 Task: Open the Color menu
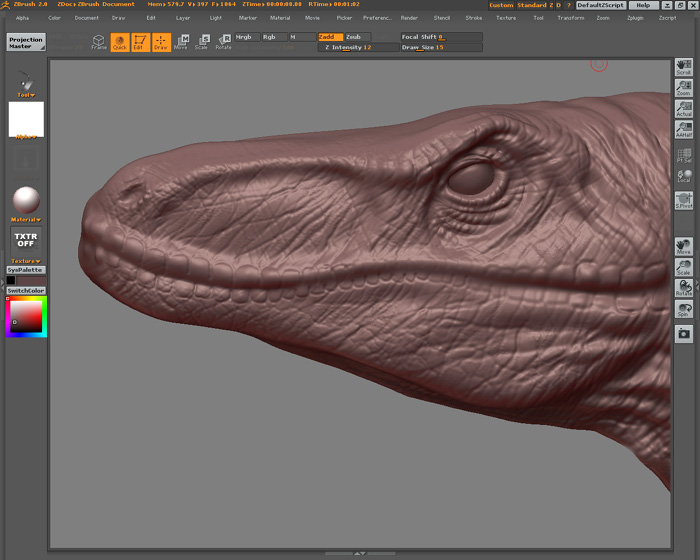pyautogui.click(x=54, y=18)
